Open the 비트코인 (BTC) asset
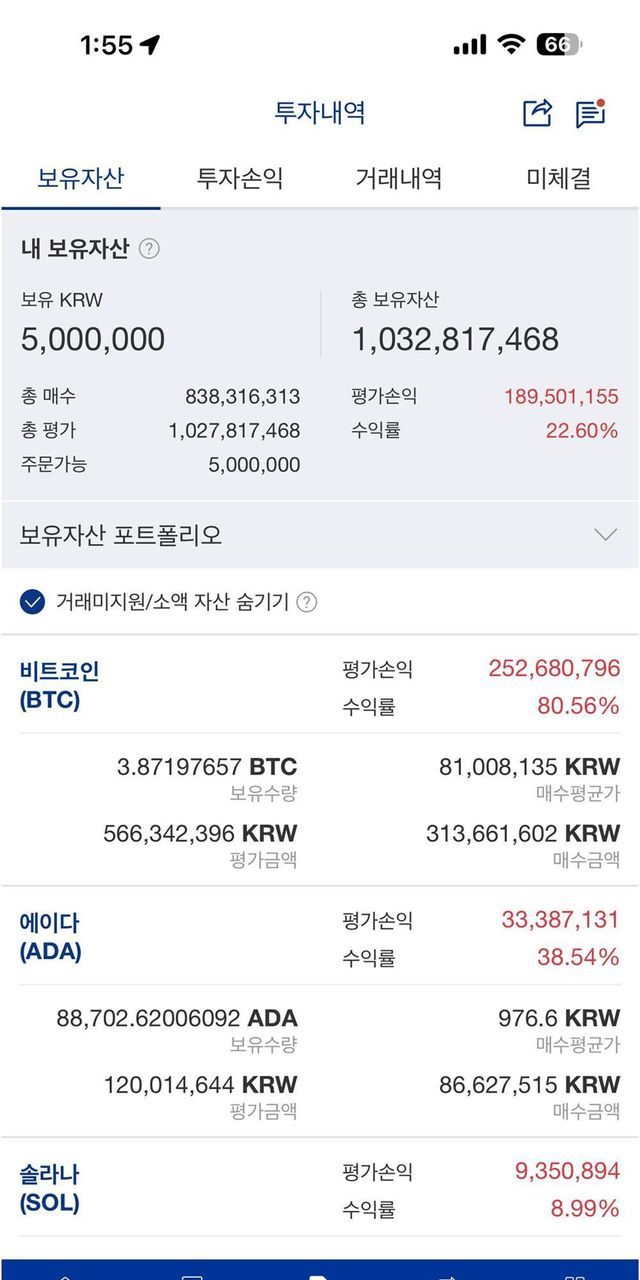The image size is (640, 1280). (x=60, y=685)
